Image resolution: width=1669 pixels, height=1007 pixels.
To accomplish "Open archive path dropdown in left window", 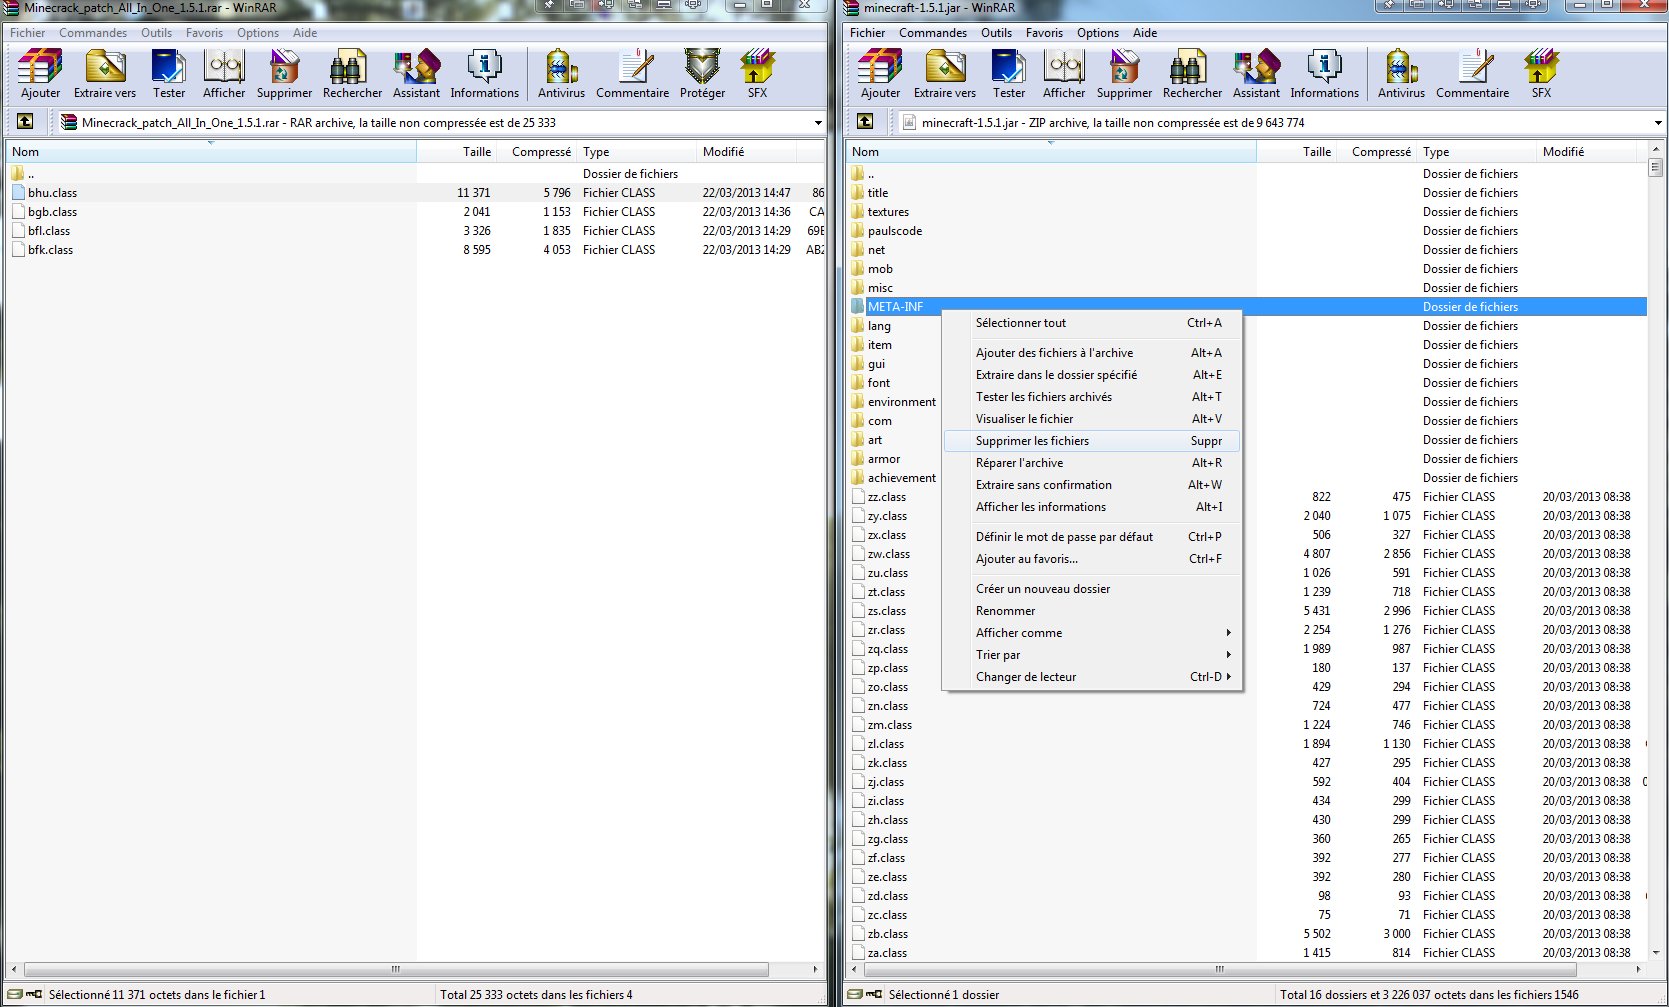I will click(817, 123).
